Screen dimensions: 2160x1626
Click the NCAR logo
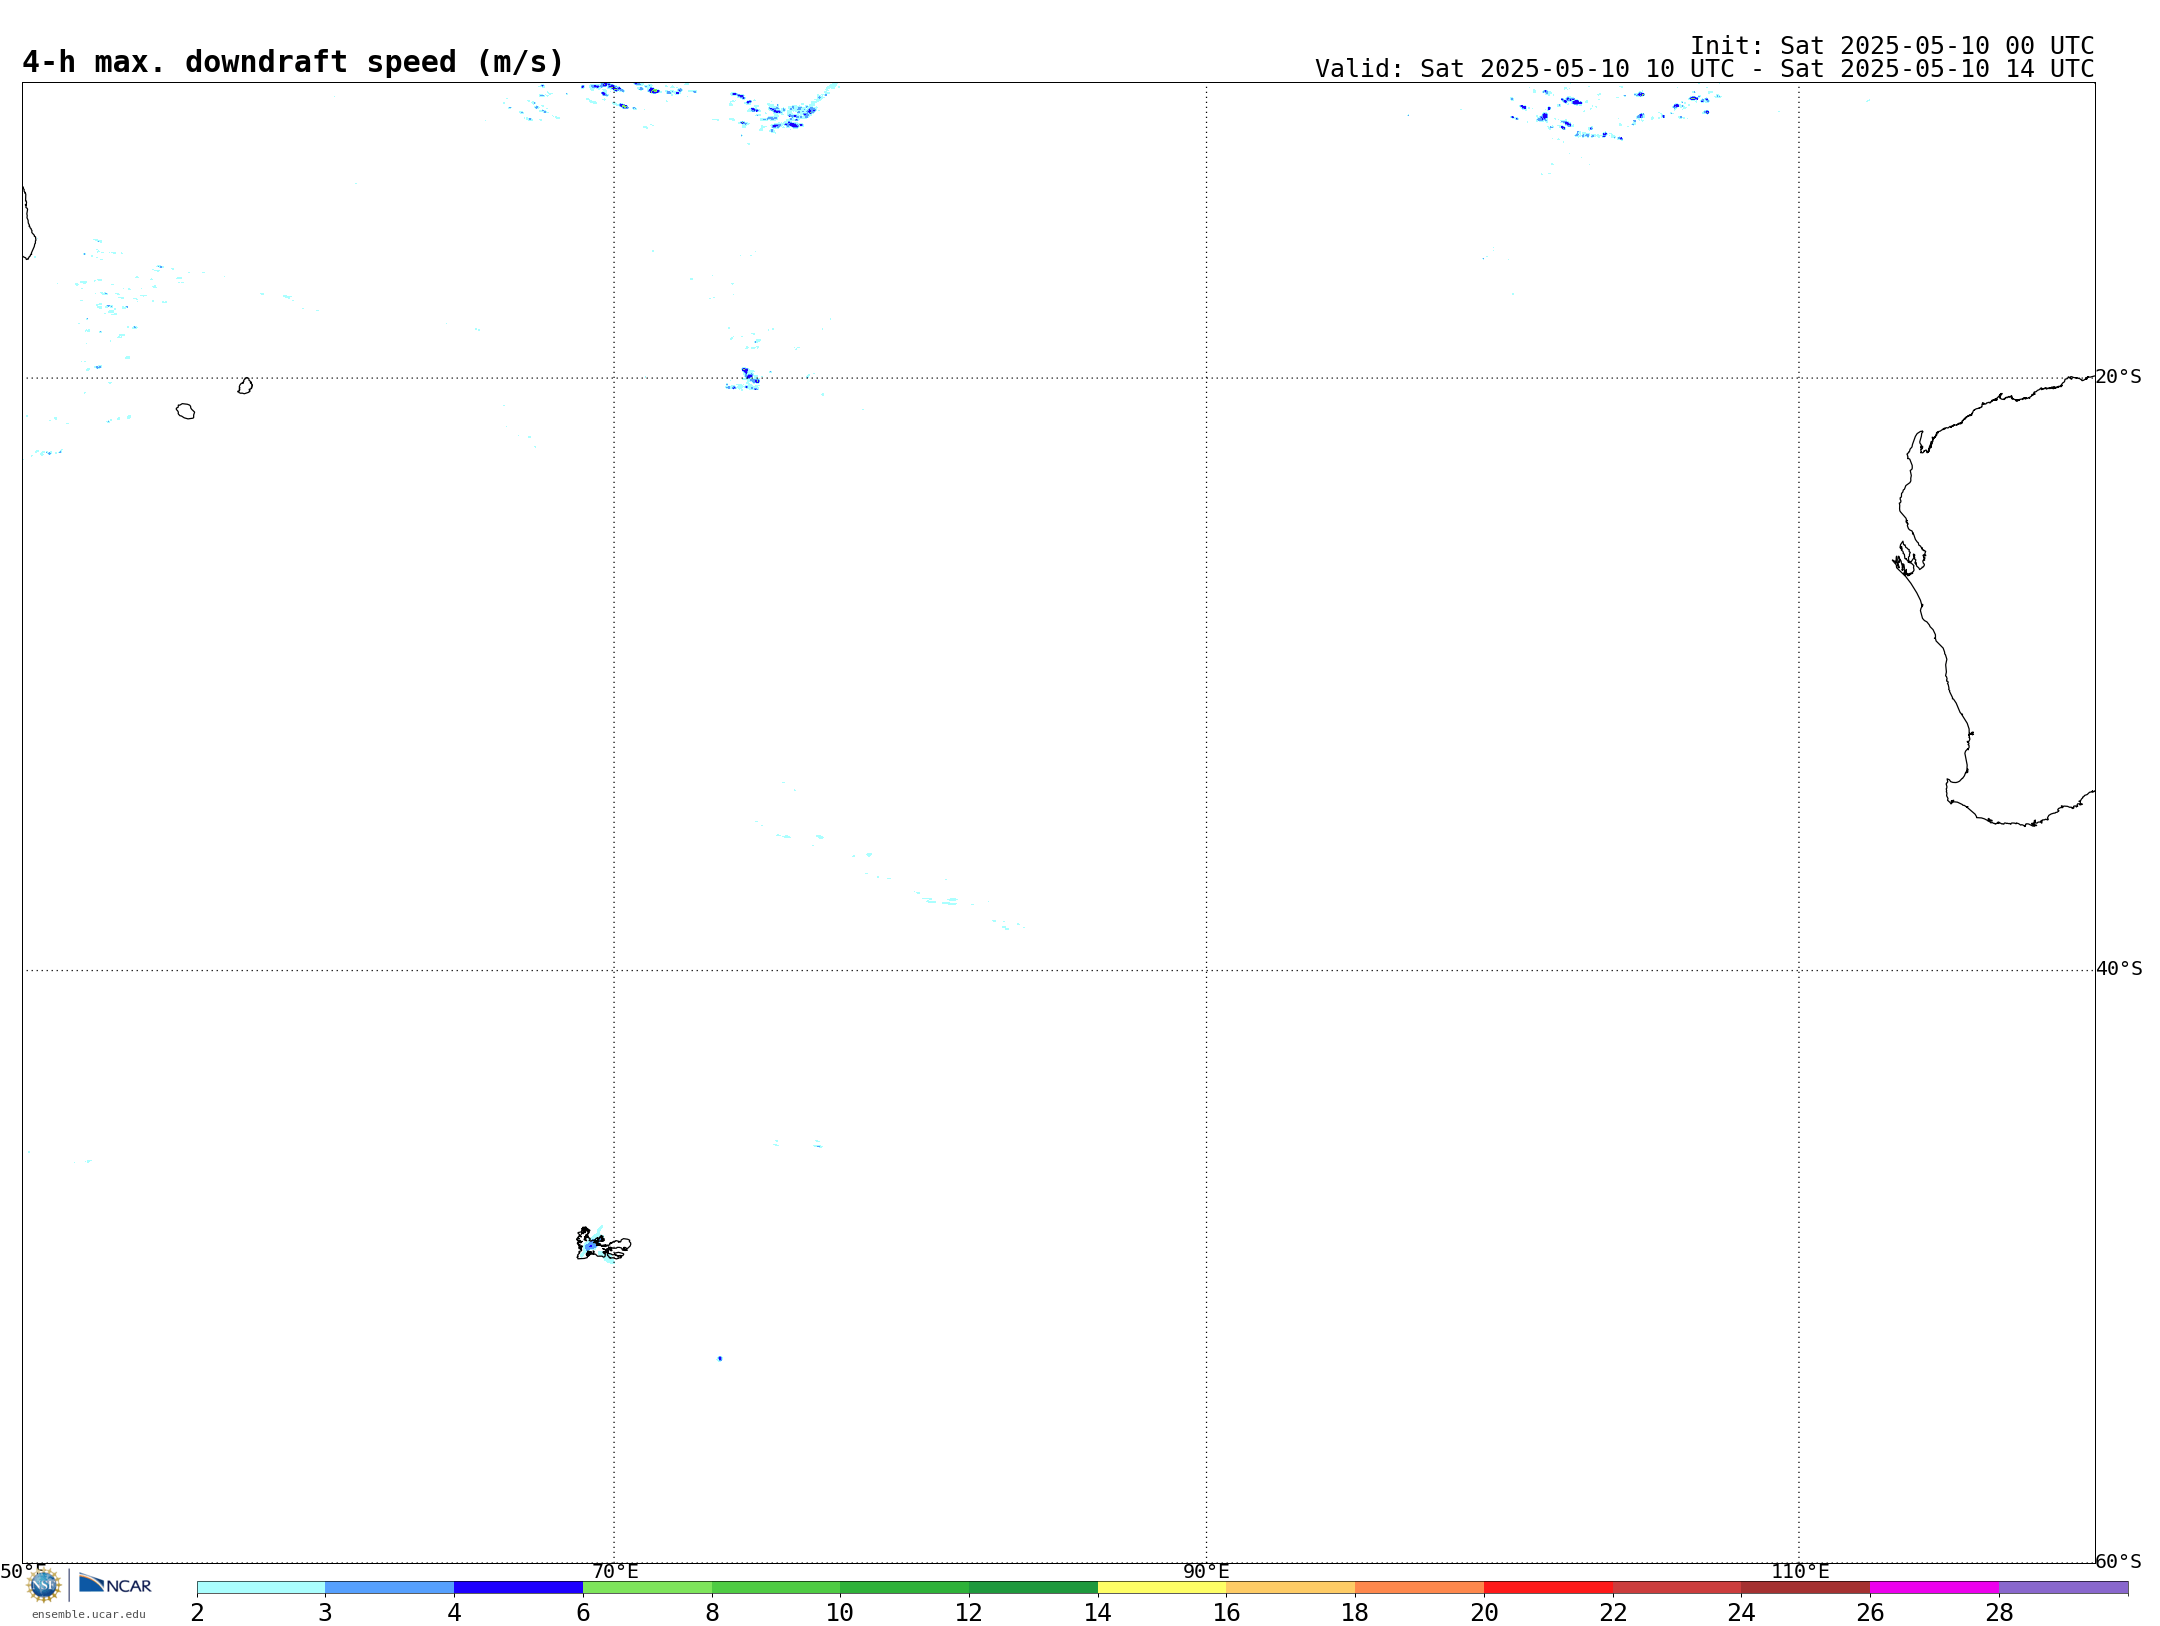click(115, 1584)
